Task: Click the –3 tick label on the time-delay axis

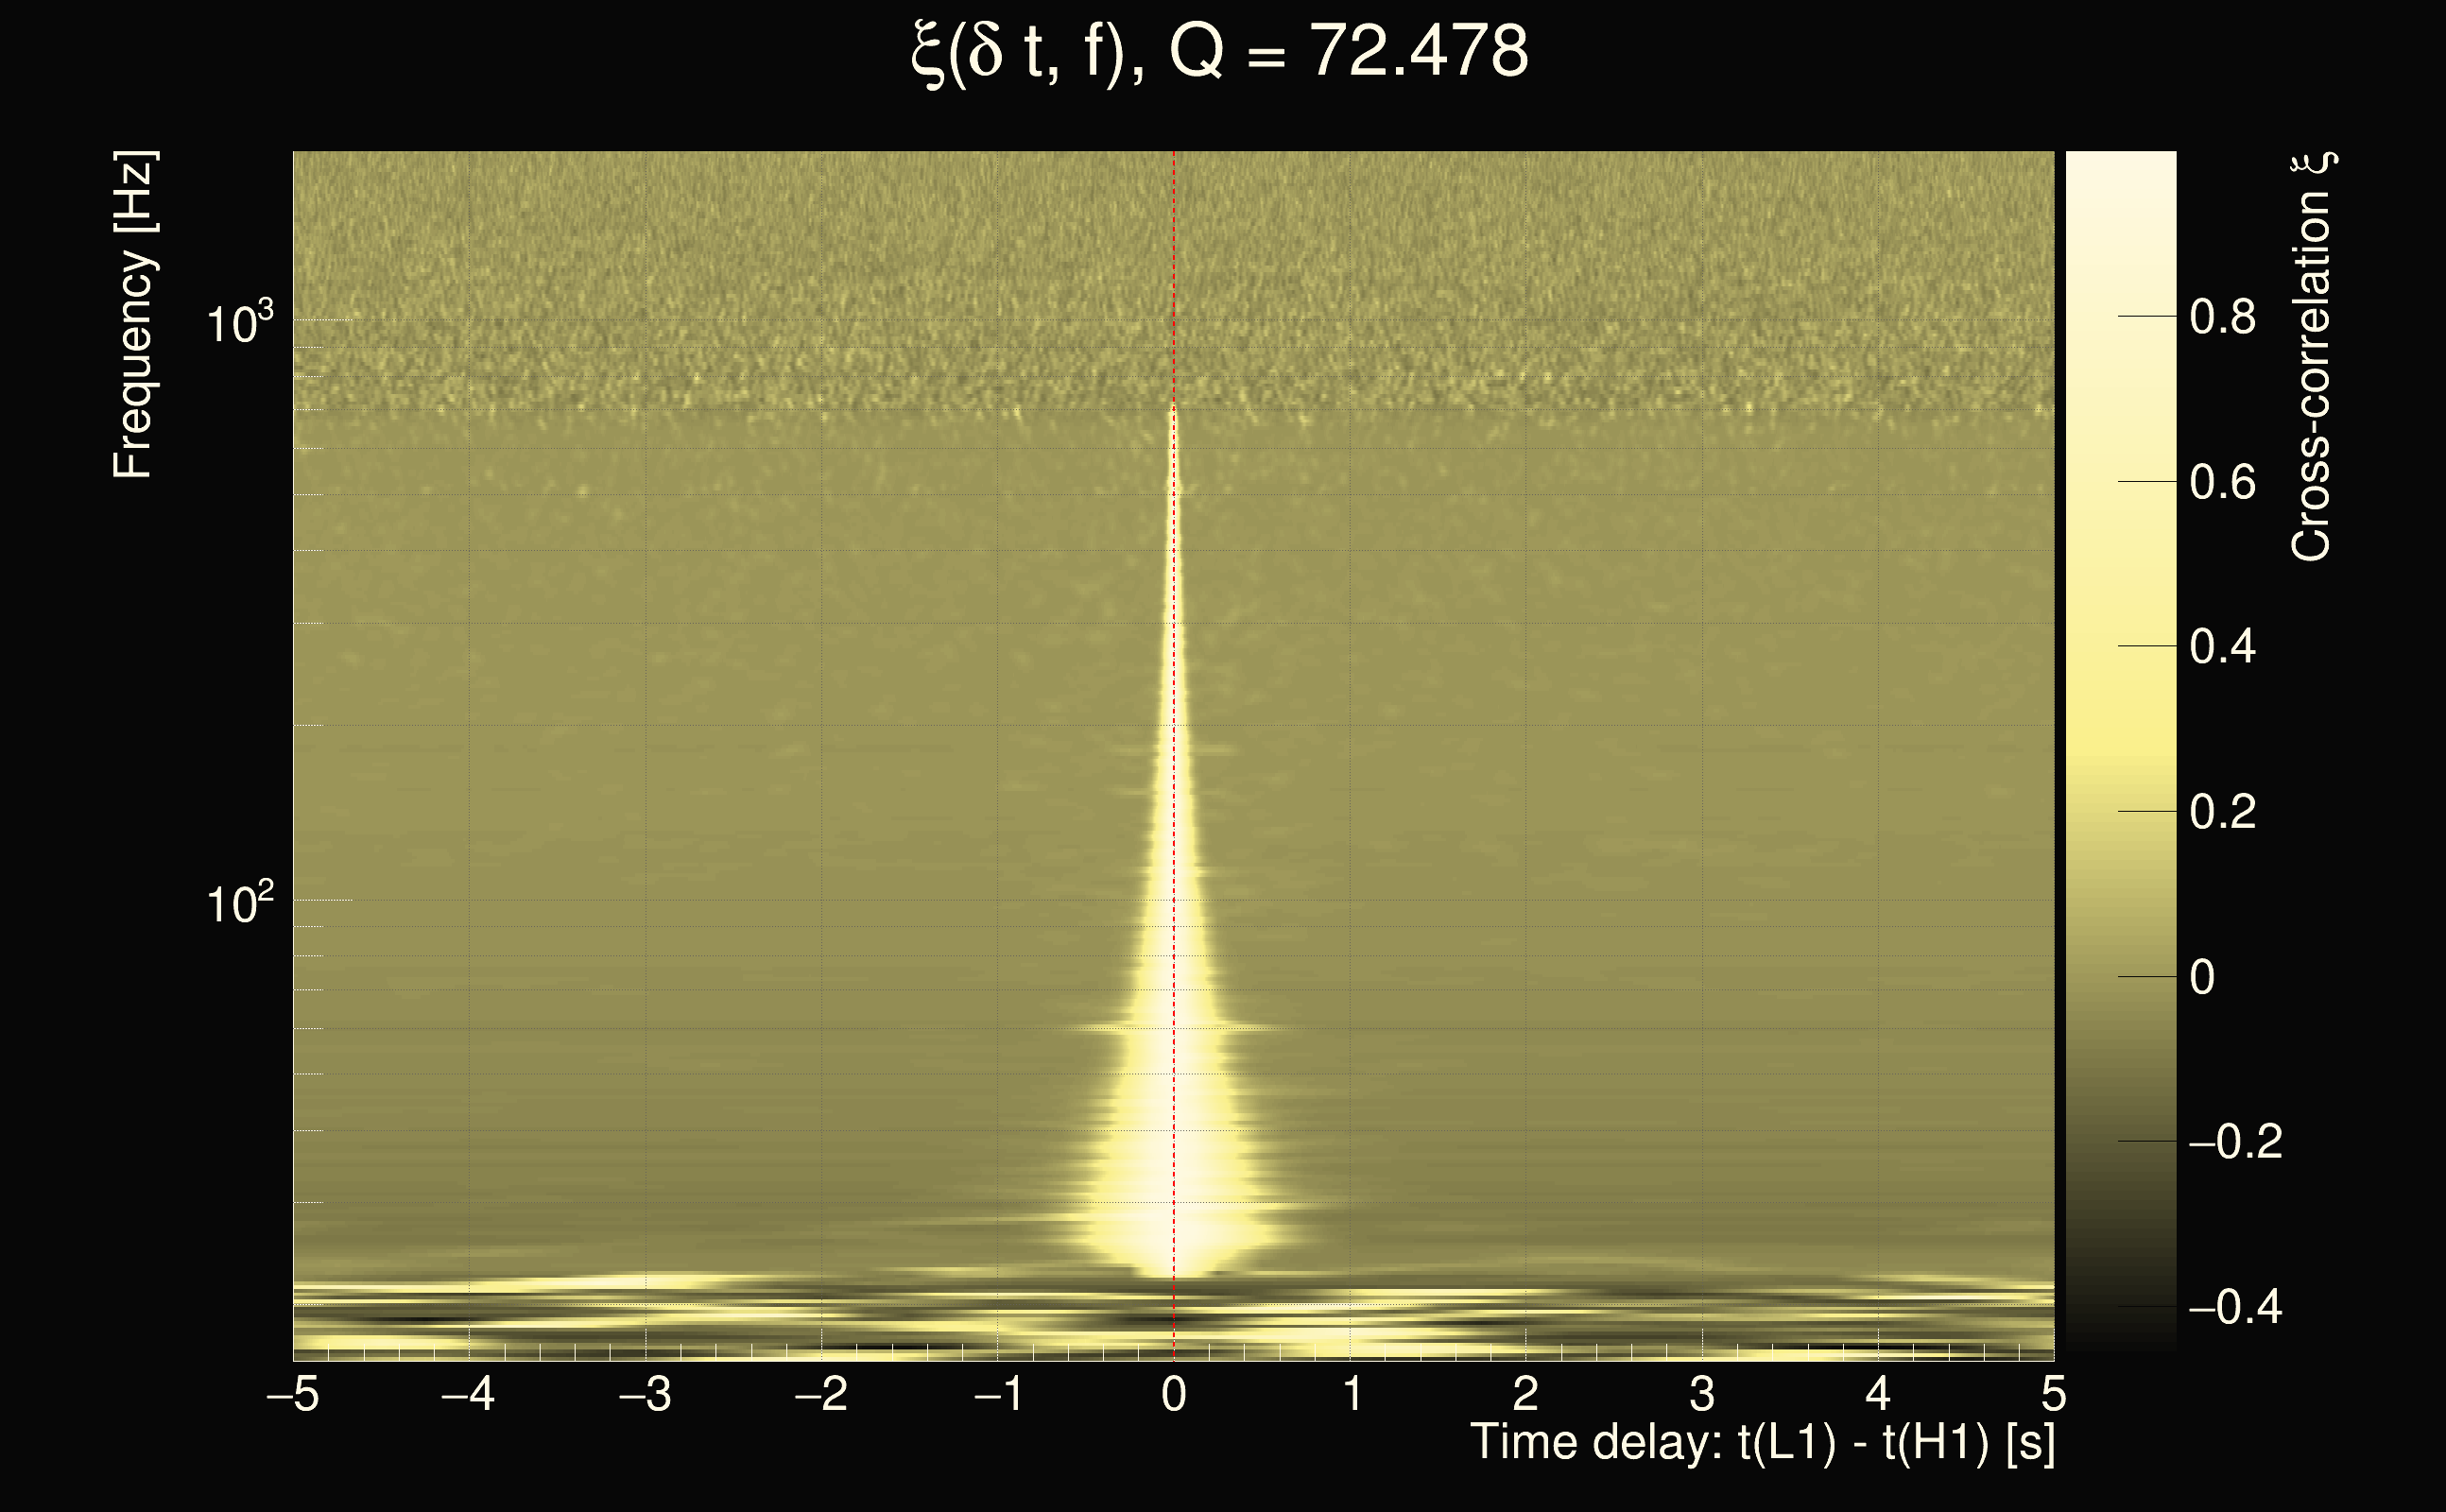Action: [x=645, y=1394]
